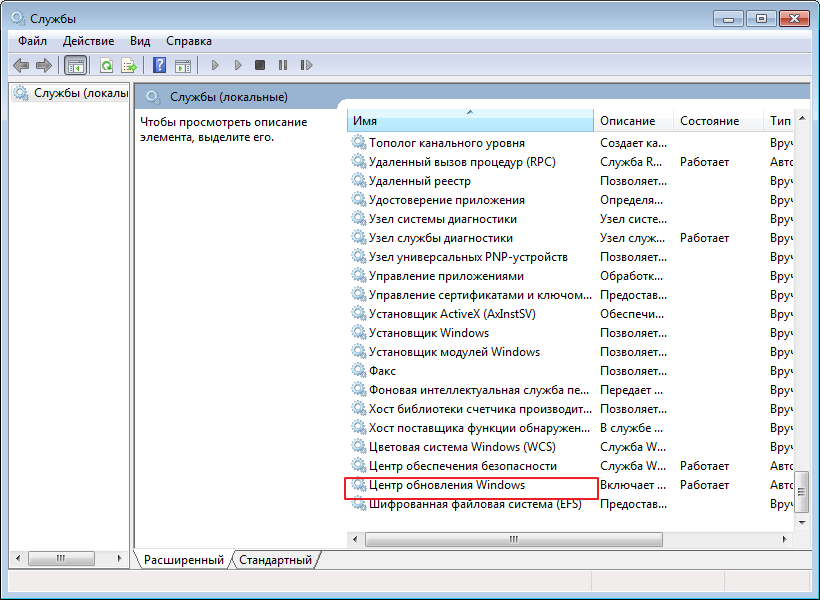820x600 pixels.
Task: Click the Состояние column header
Action: click(709, 121)
